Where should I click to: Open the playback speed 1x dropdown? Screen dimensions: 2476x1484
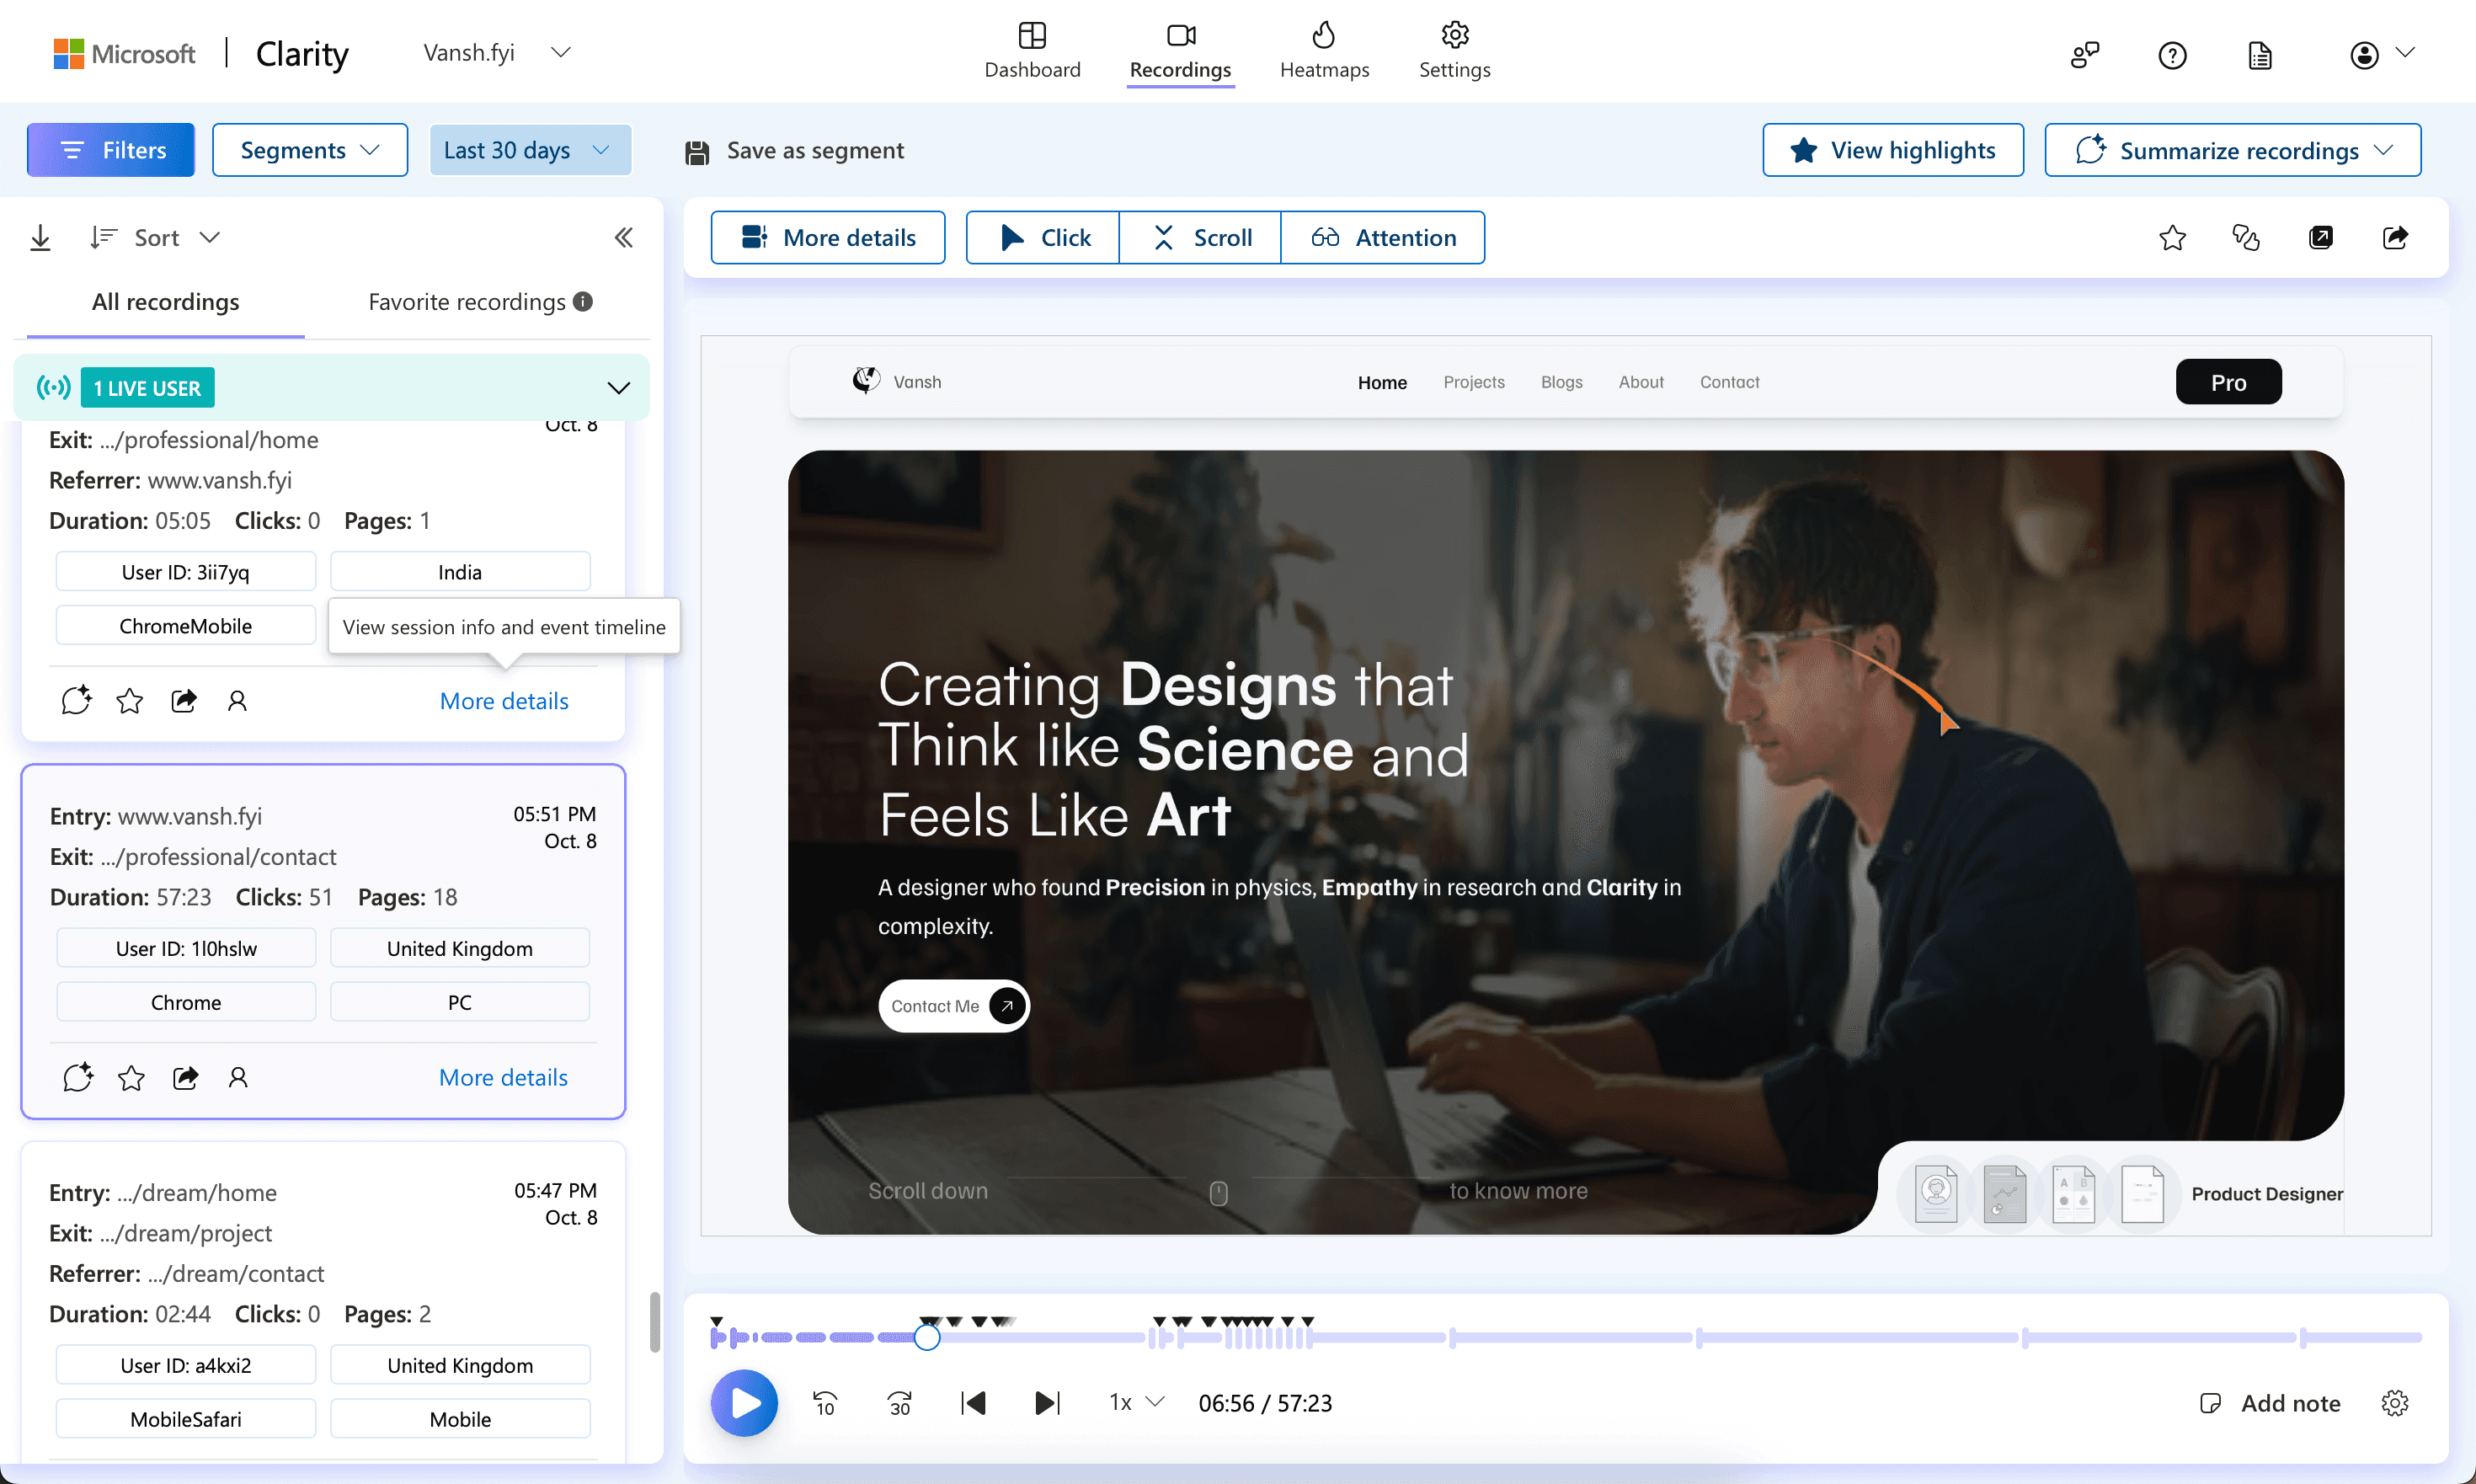(x=1136, y=1403)
